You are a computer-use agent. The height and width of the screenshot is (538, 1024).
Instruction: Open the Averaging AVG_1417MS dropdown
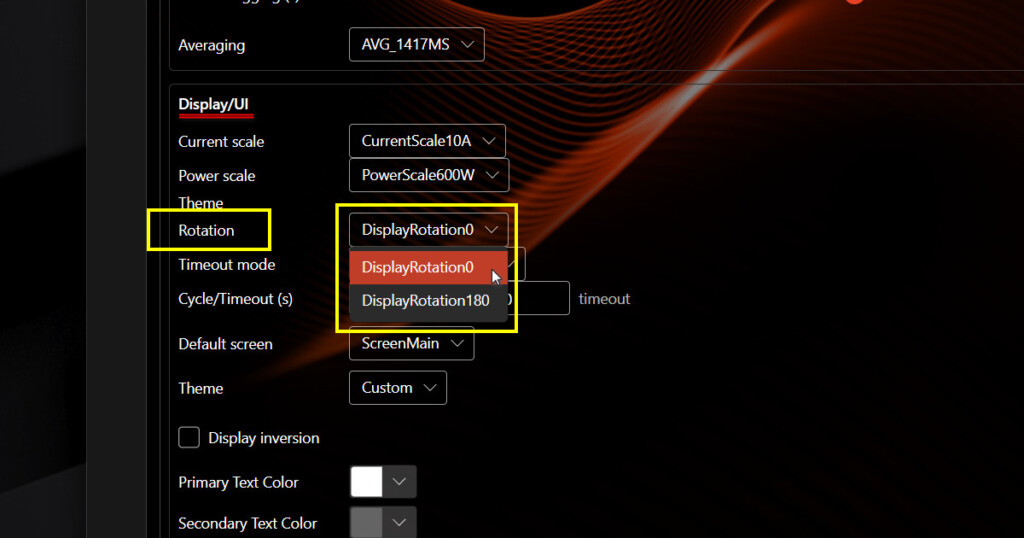coord(417,44)
